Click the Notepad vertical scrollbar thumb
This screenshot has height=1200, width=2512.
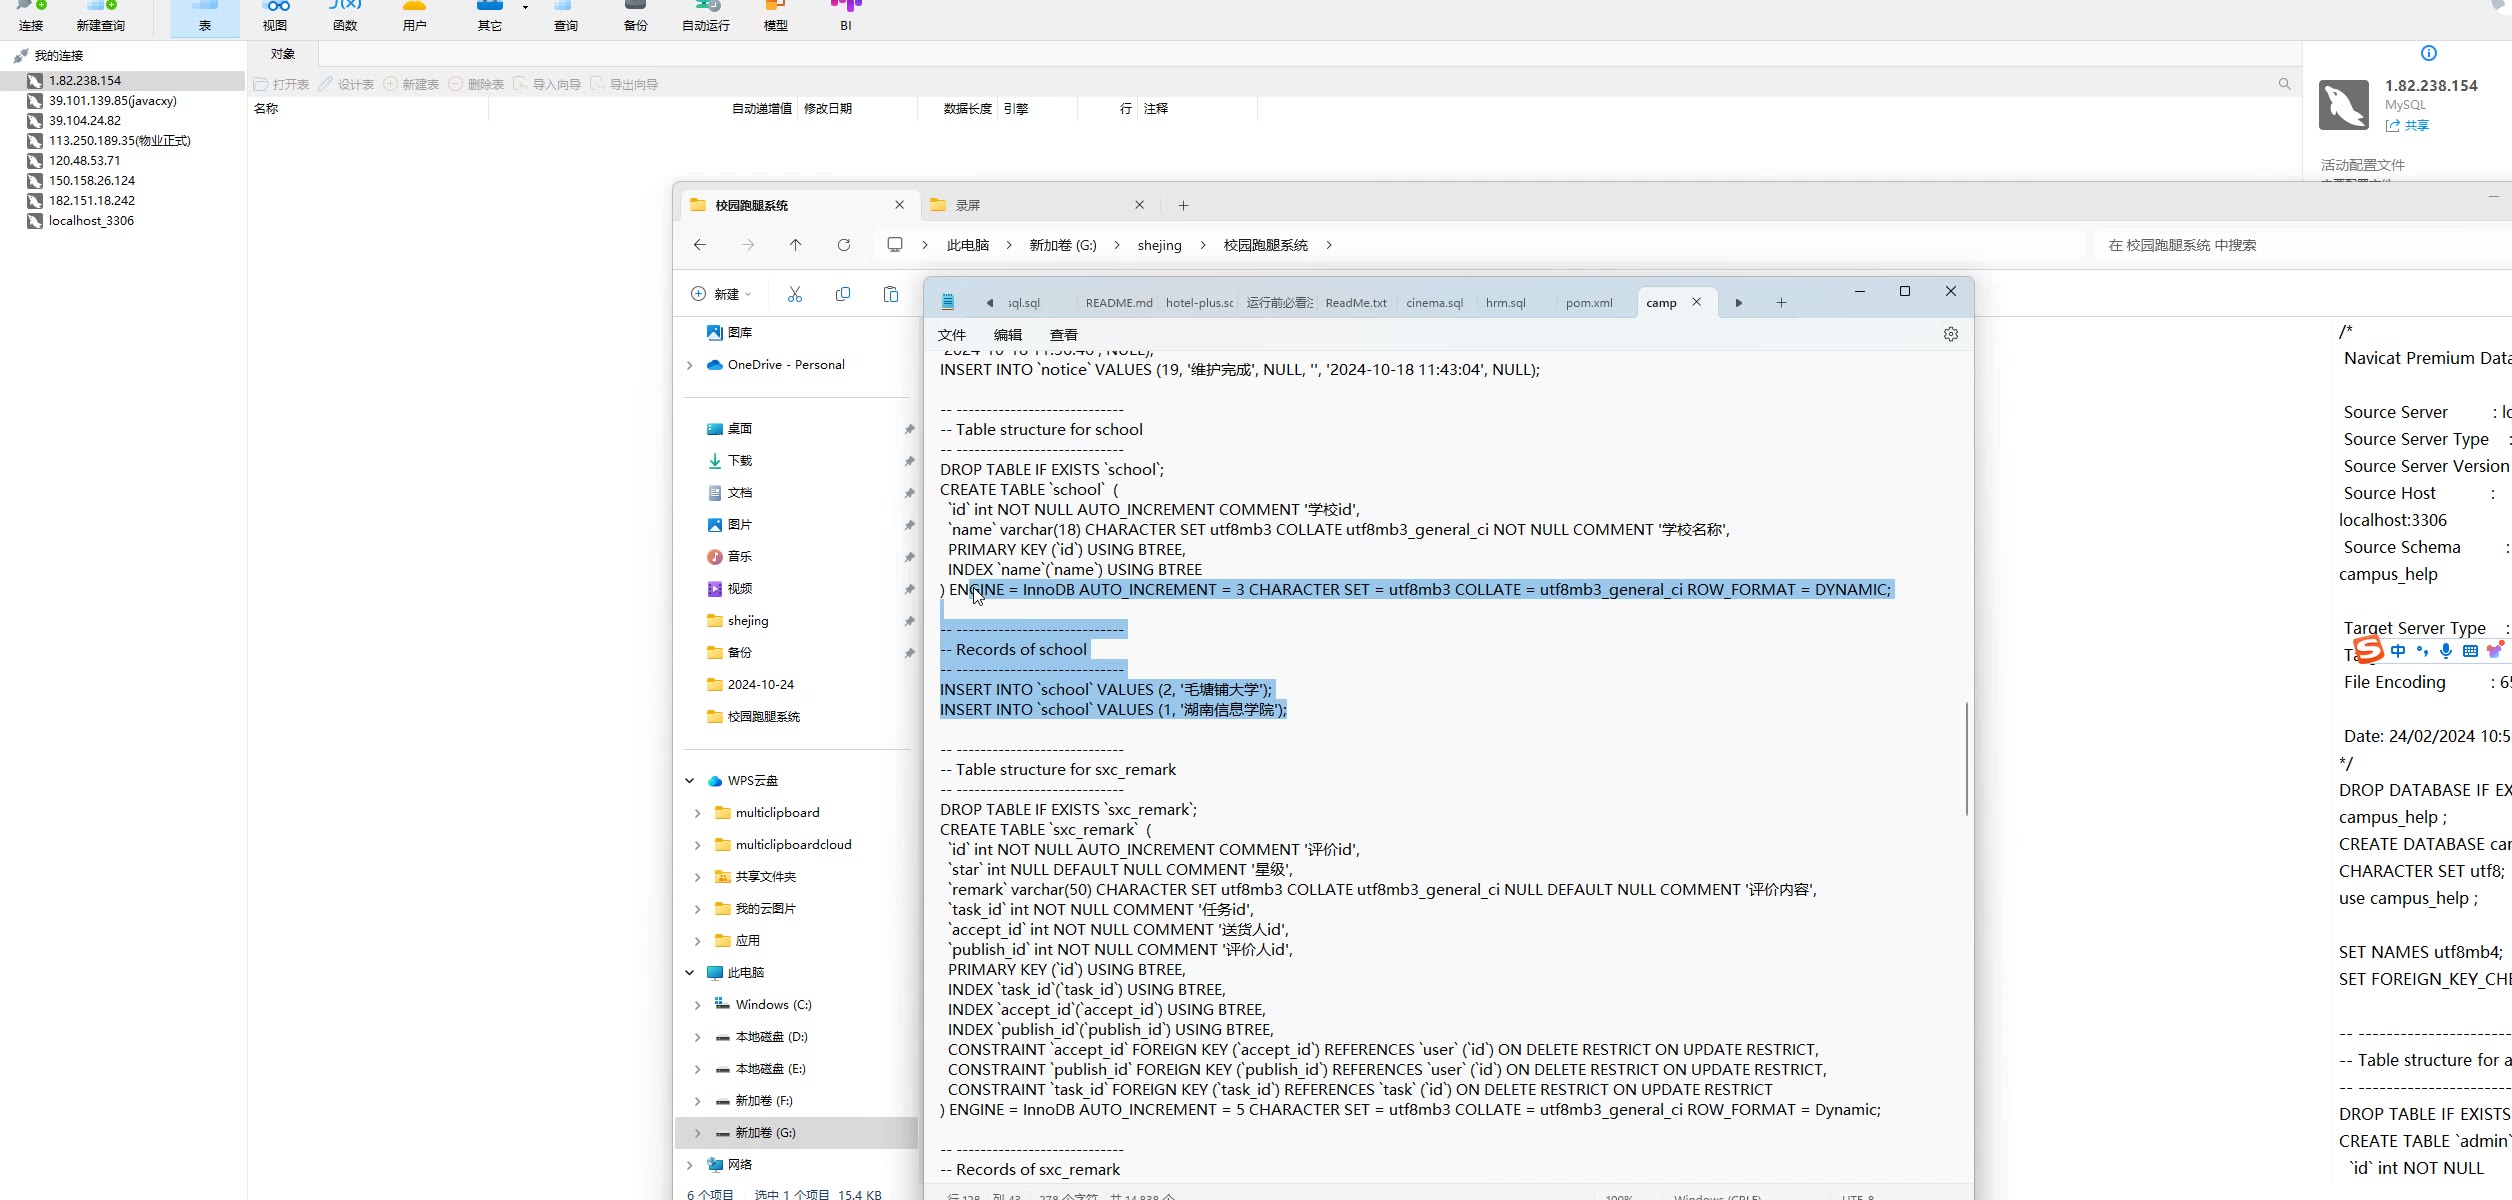[1966, 758]
